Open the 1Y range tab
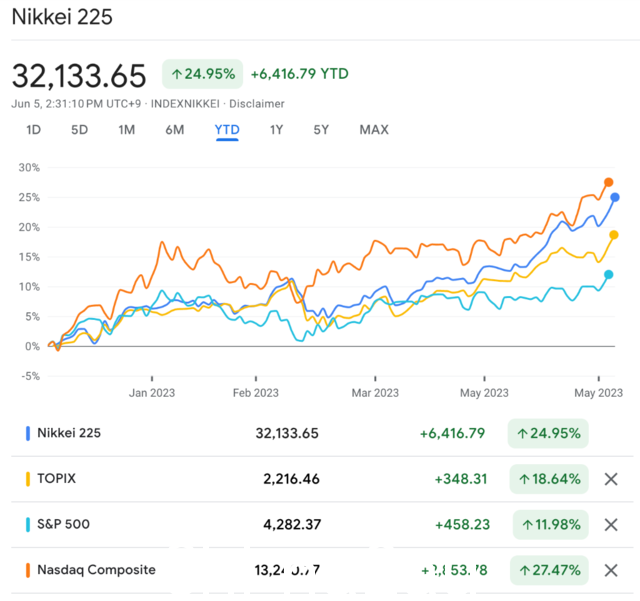Viewport: 640px width, 601px height. click(x=276, y=130)
